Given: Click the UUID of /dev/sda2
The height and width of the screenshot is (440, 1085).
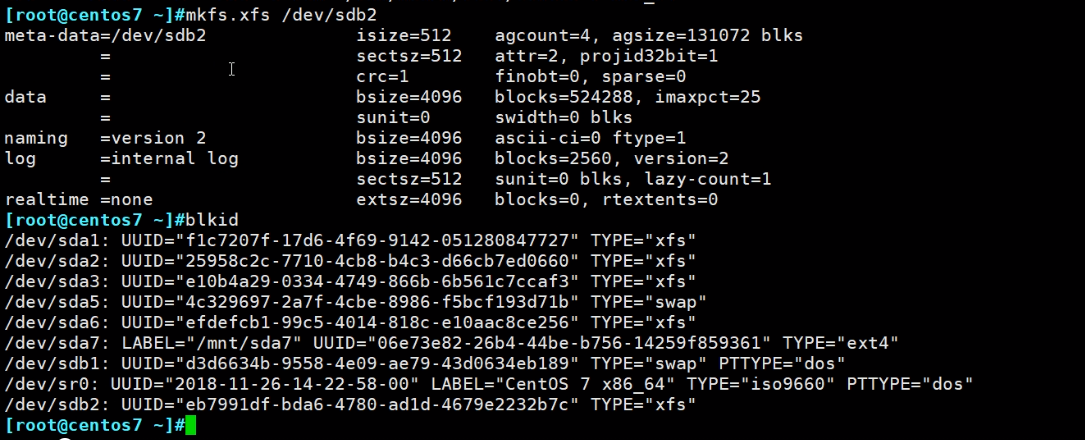Looking at the screenshot, I should click(351, 261).
